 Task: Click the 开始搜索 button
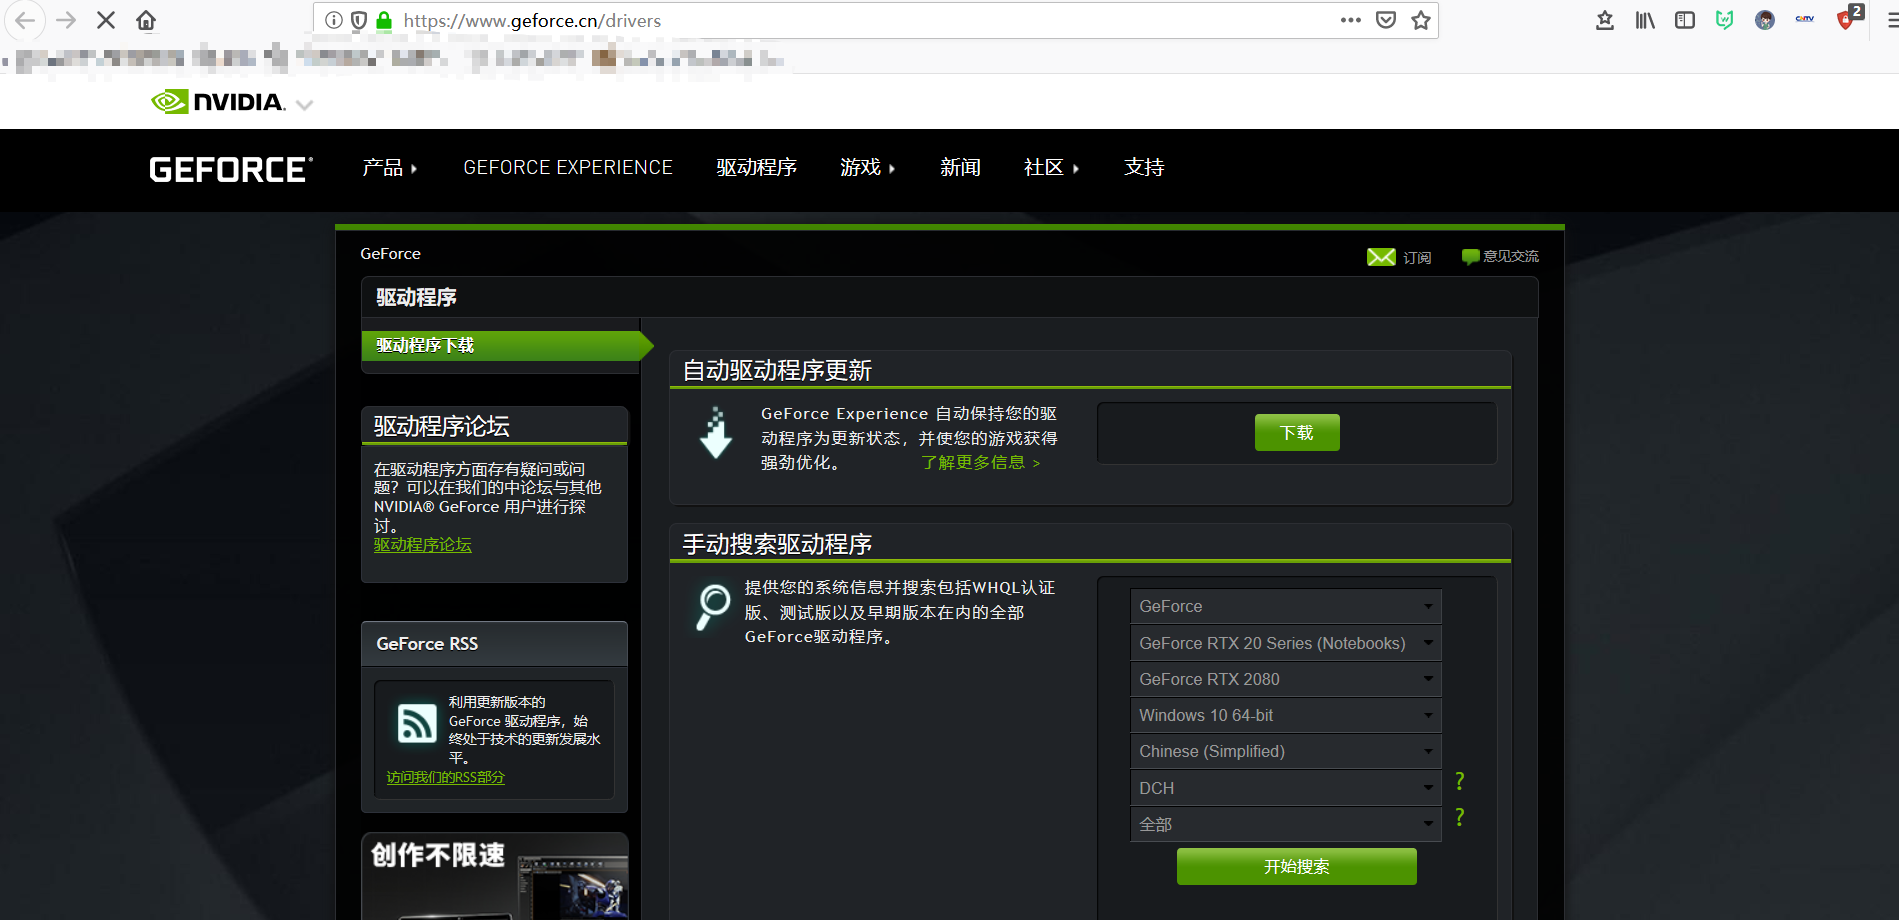tap(1297, 867)
